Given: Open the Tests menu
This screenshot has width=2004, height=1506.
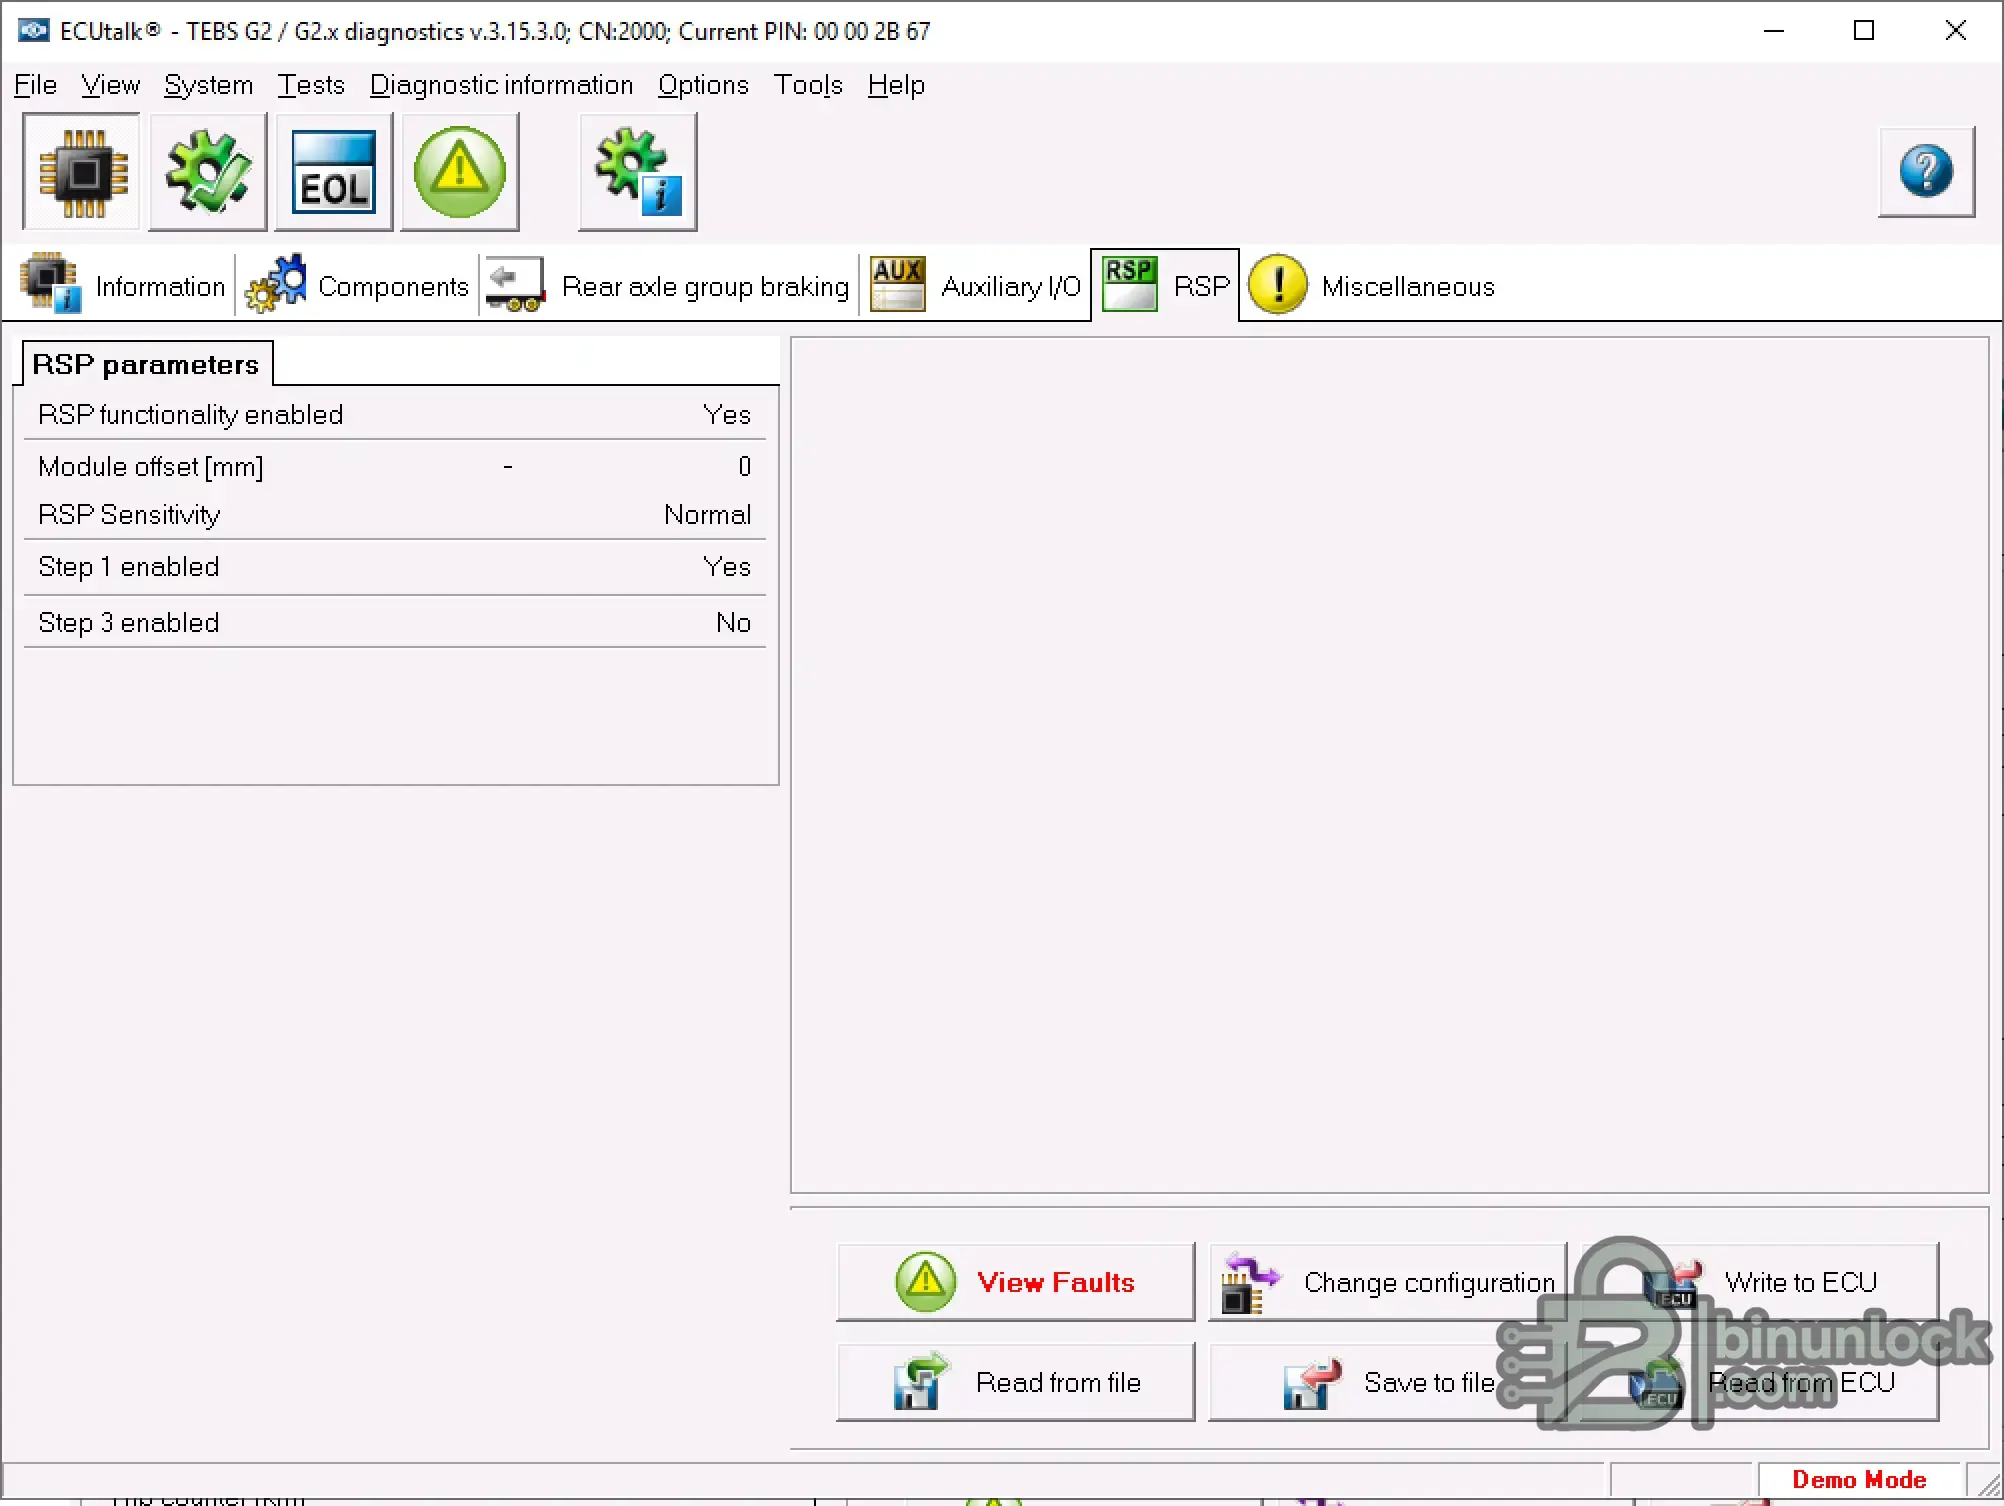Looking at the screenshot, I should click(311, 86).
